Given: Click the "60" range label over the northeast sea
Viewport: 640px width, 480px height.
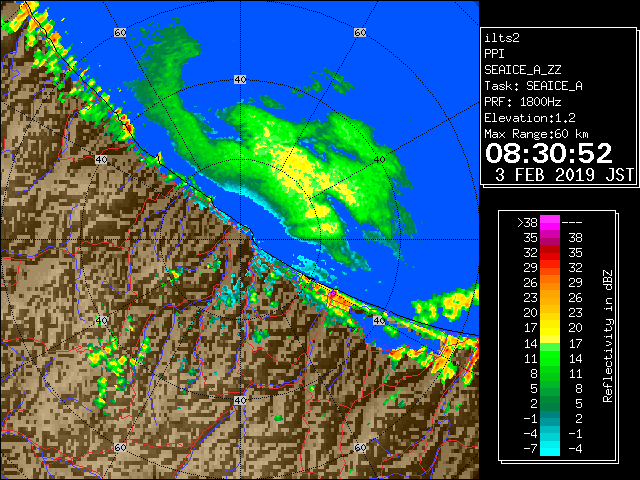Looking at the screenshot, I should coord(360,32).
